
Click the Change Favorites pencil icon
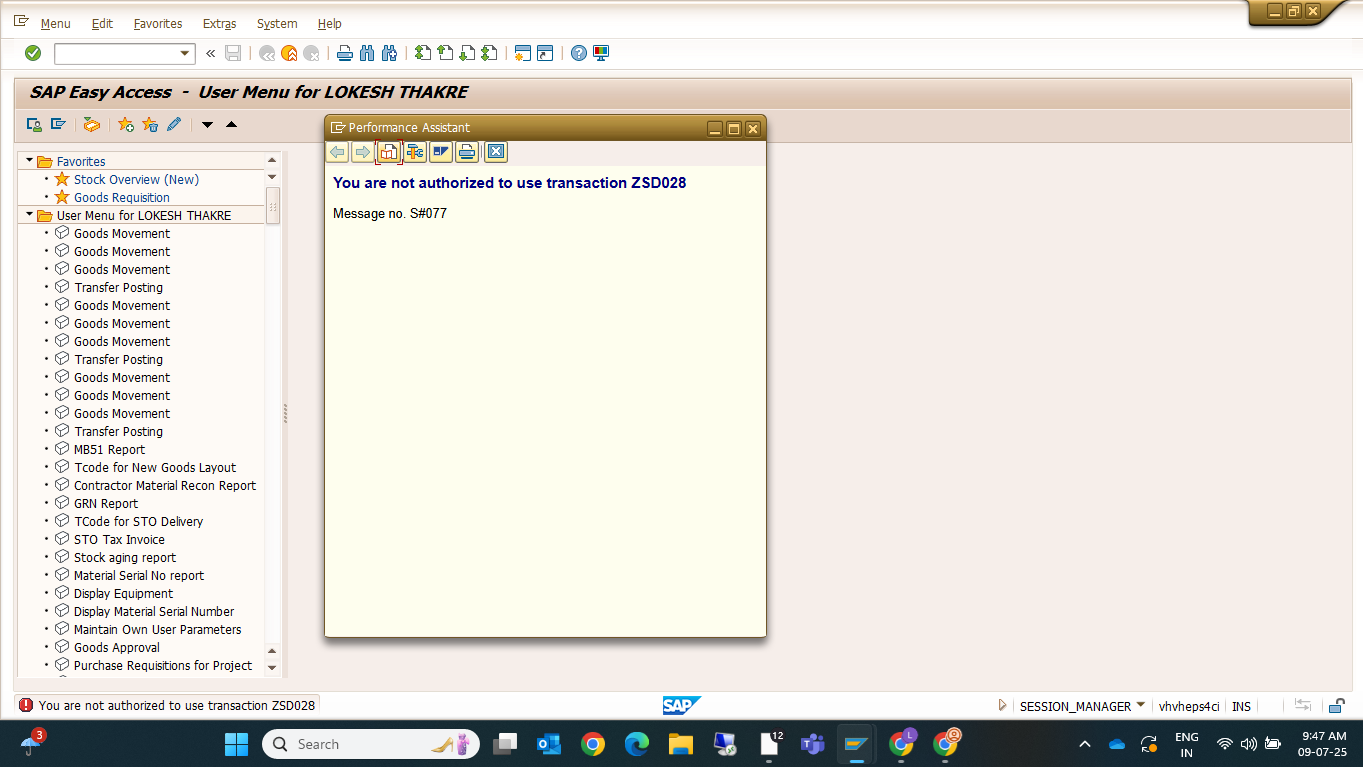[x=174, y=125]
